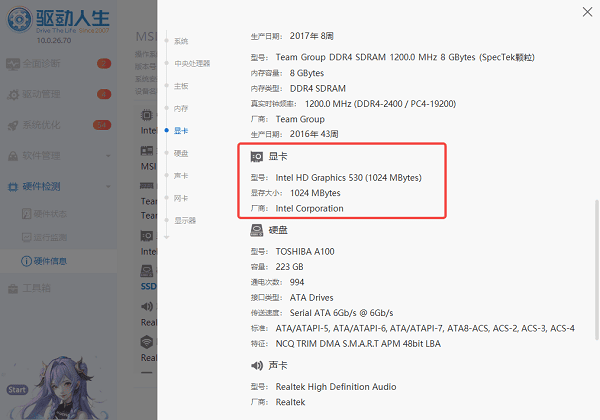This screenshot has height=420, width=600.
Task: Click the 软件管理 sidebar icon
Action: point(14,155)
